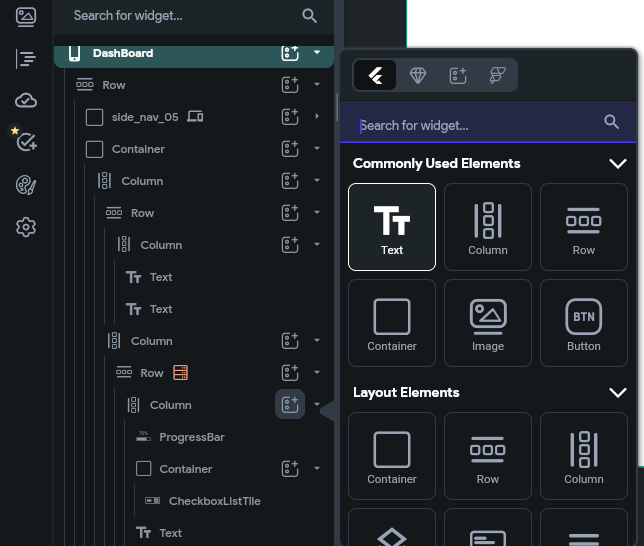Click responsive visibility icon beside side_nav_05
Image resolution: width=644 pixels, height=546 pixels.
[x=195, y=117]
